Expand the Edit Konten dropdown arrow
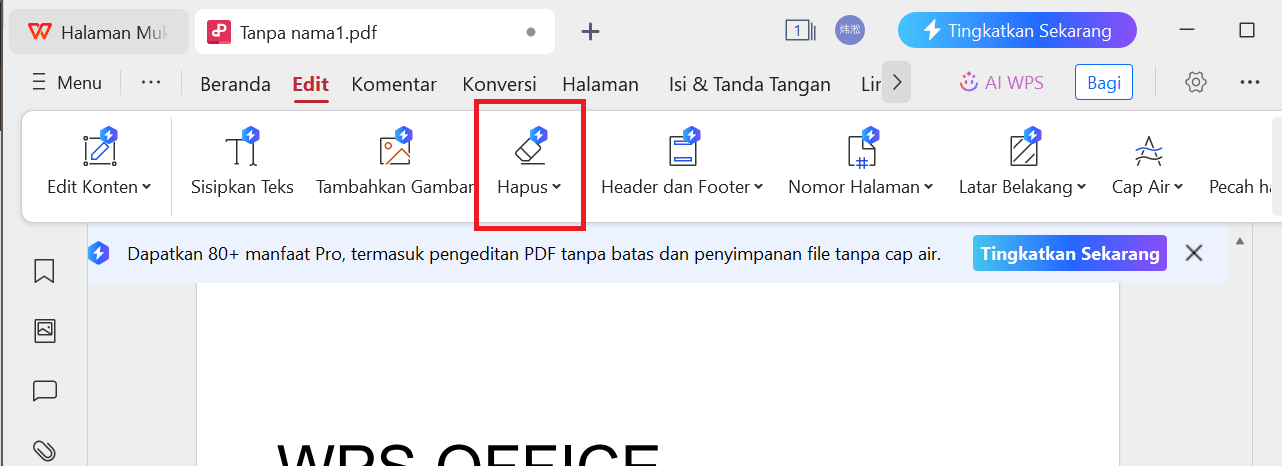 (147, 187)
